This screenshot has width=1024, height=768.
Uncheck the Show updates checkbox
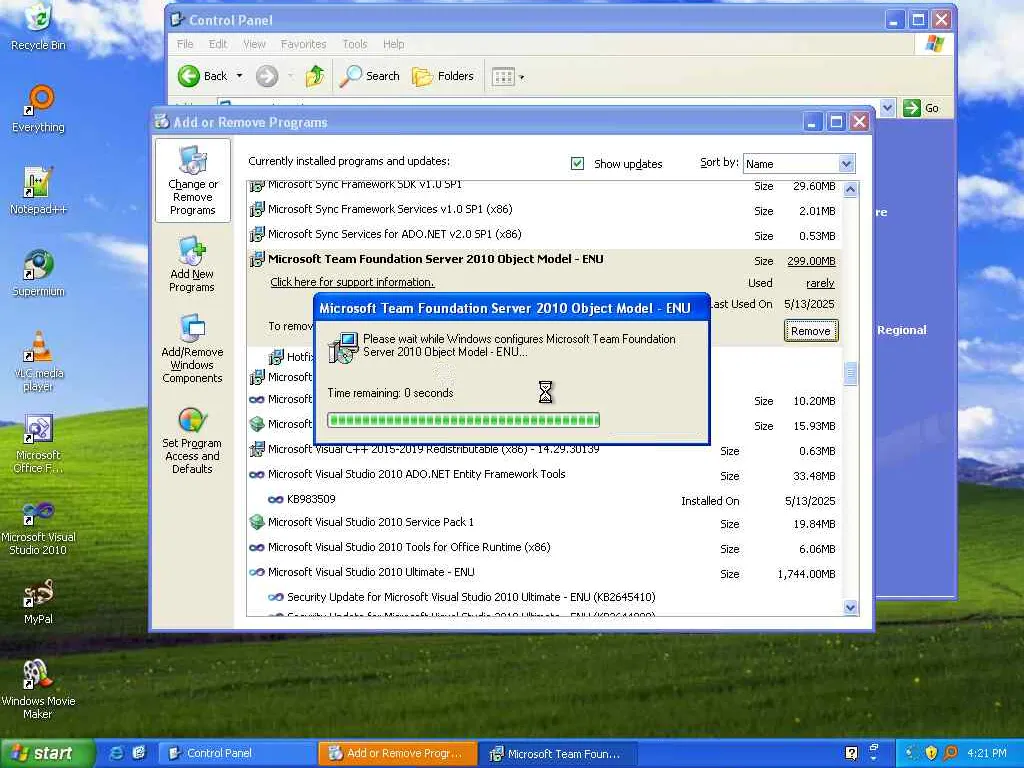pyautogui.click(x=577, y=163)
